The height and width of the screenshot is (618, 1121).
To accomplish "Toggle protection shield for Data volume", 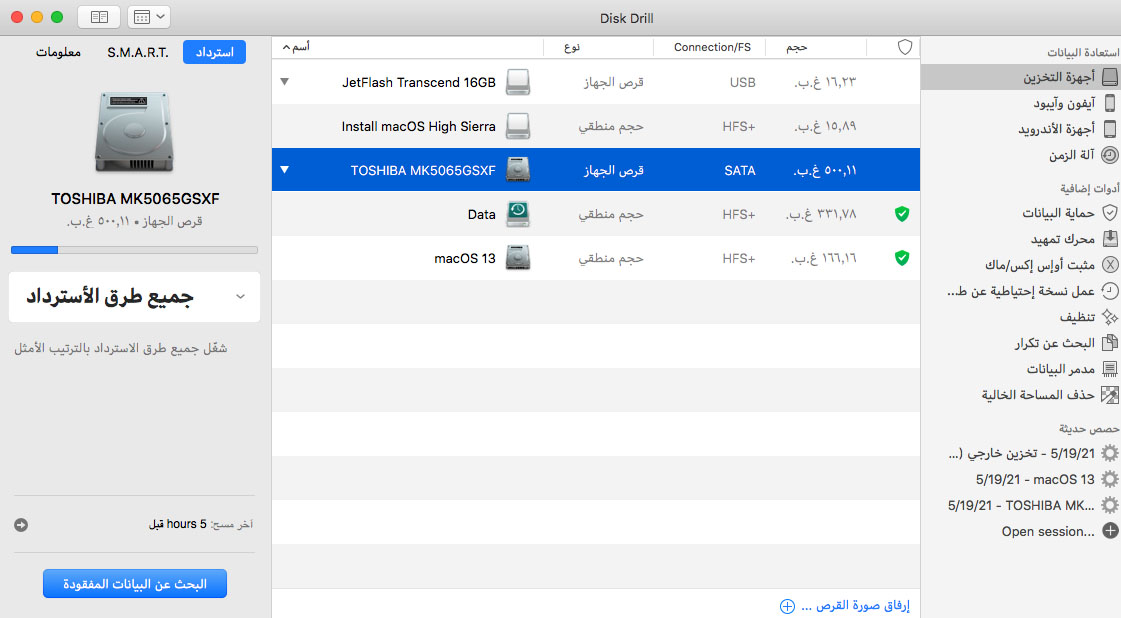I will [x=902, y=213].
